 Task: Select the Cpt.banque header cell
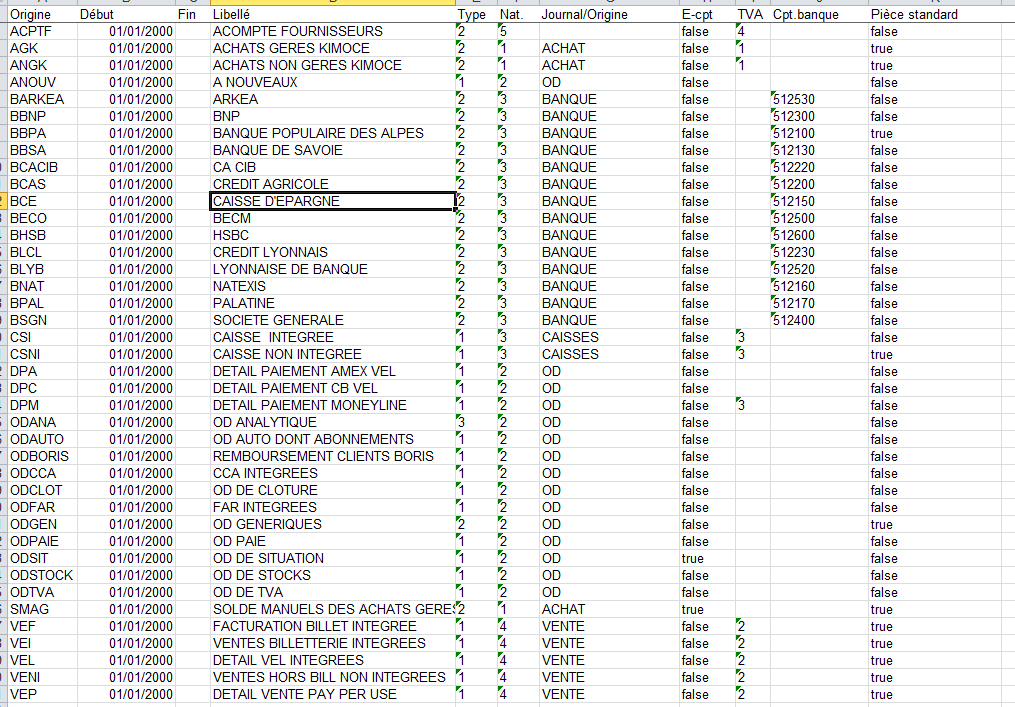click(805, 15)
